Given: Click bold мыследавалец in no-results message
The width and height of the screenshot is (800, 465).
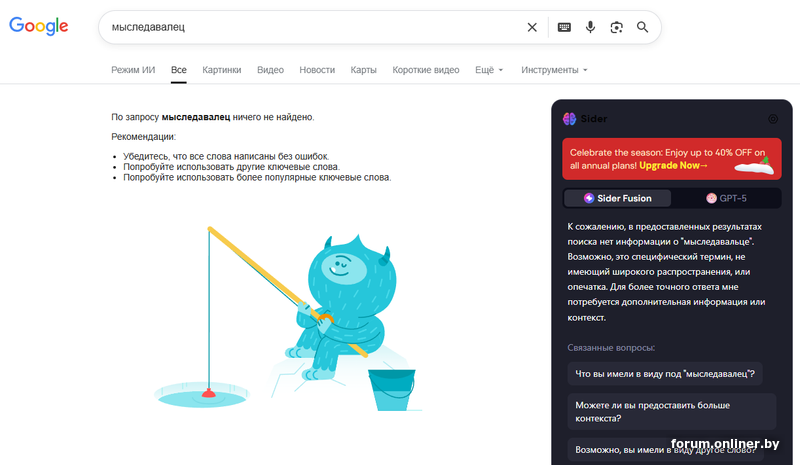Looking at the screenshot, I should (196, 117).
